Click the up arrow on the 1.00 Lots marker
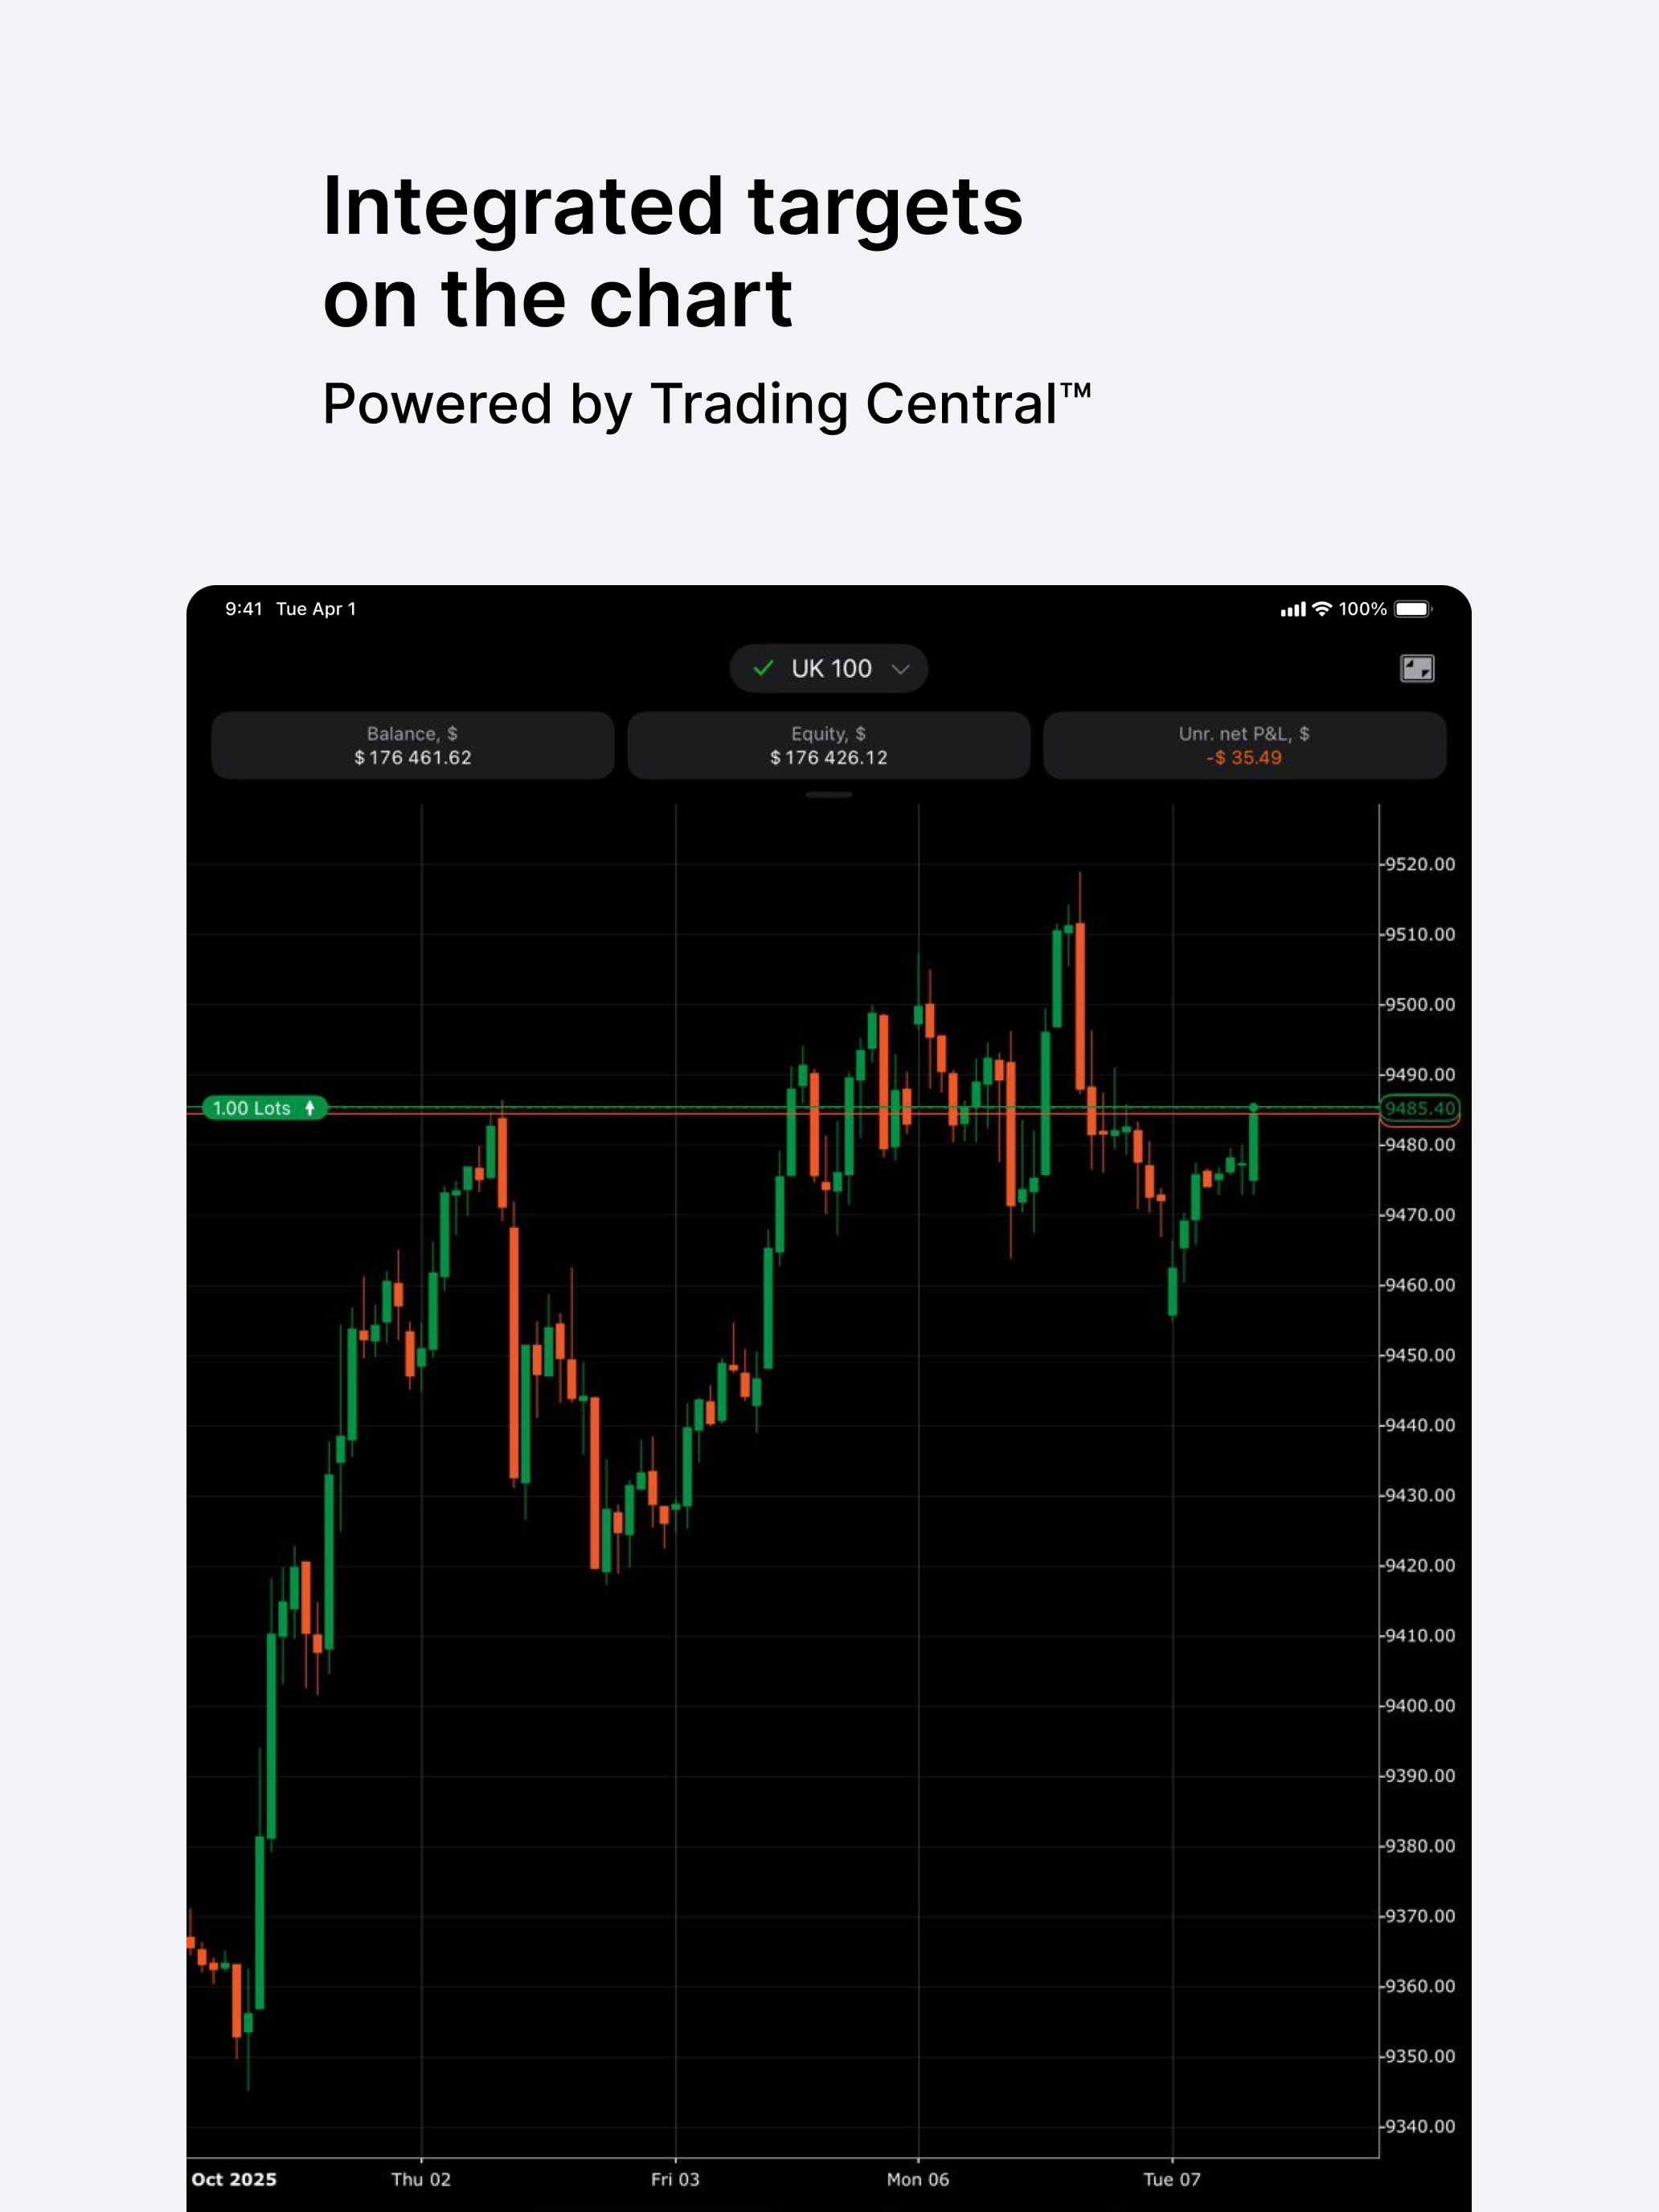 [x=311, y=1108]
